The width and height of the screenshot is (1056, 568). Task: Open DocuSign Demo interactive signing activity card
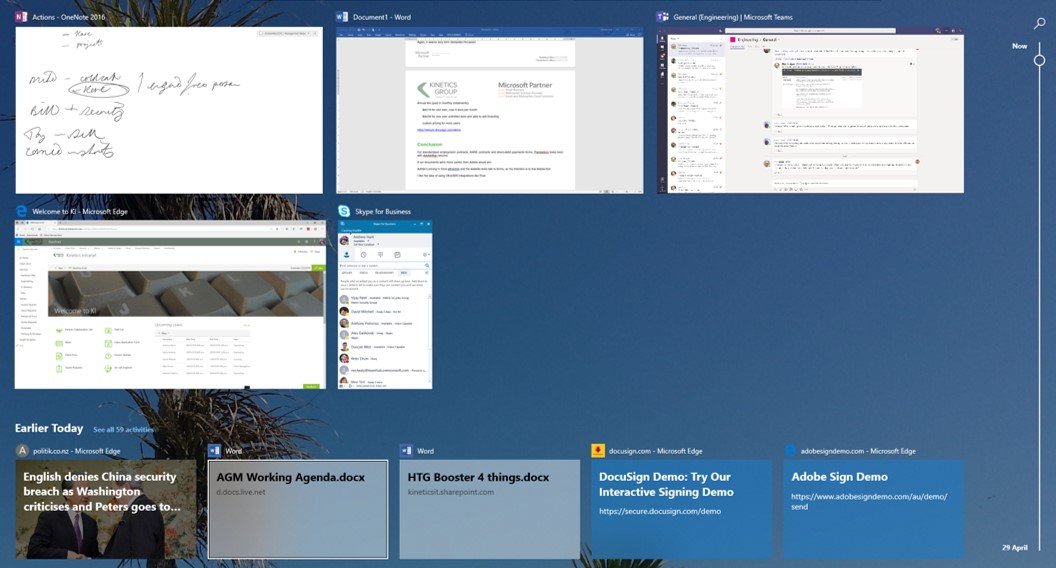[682, 509]
